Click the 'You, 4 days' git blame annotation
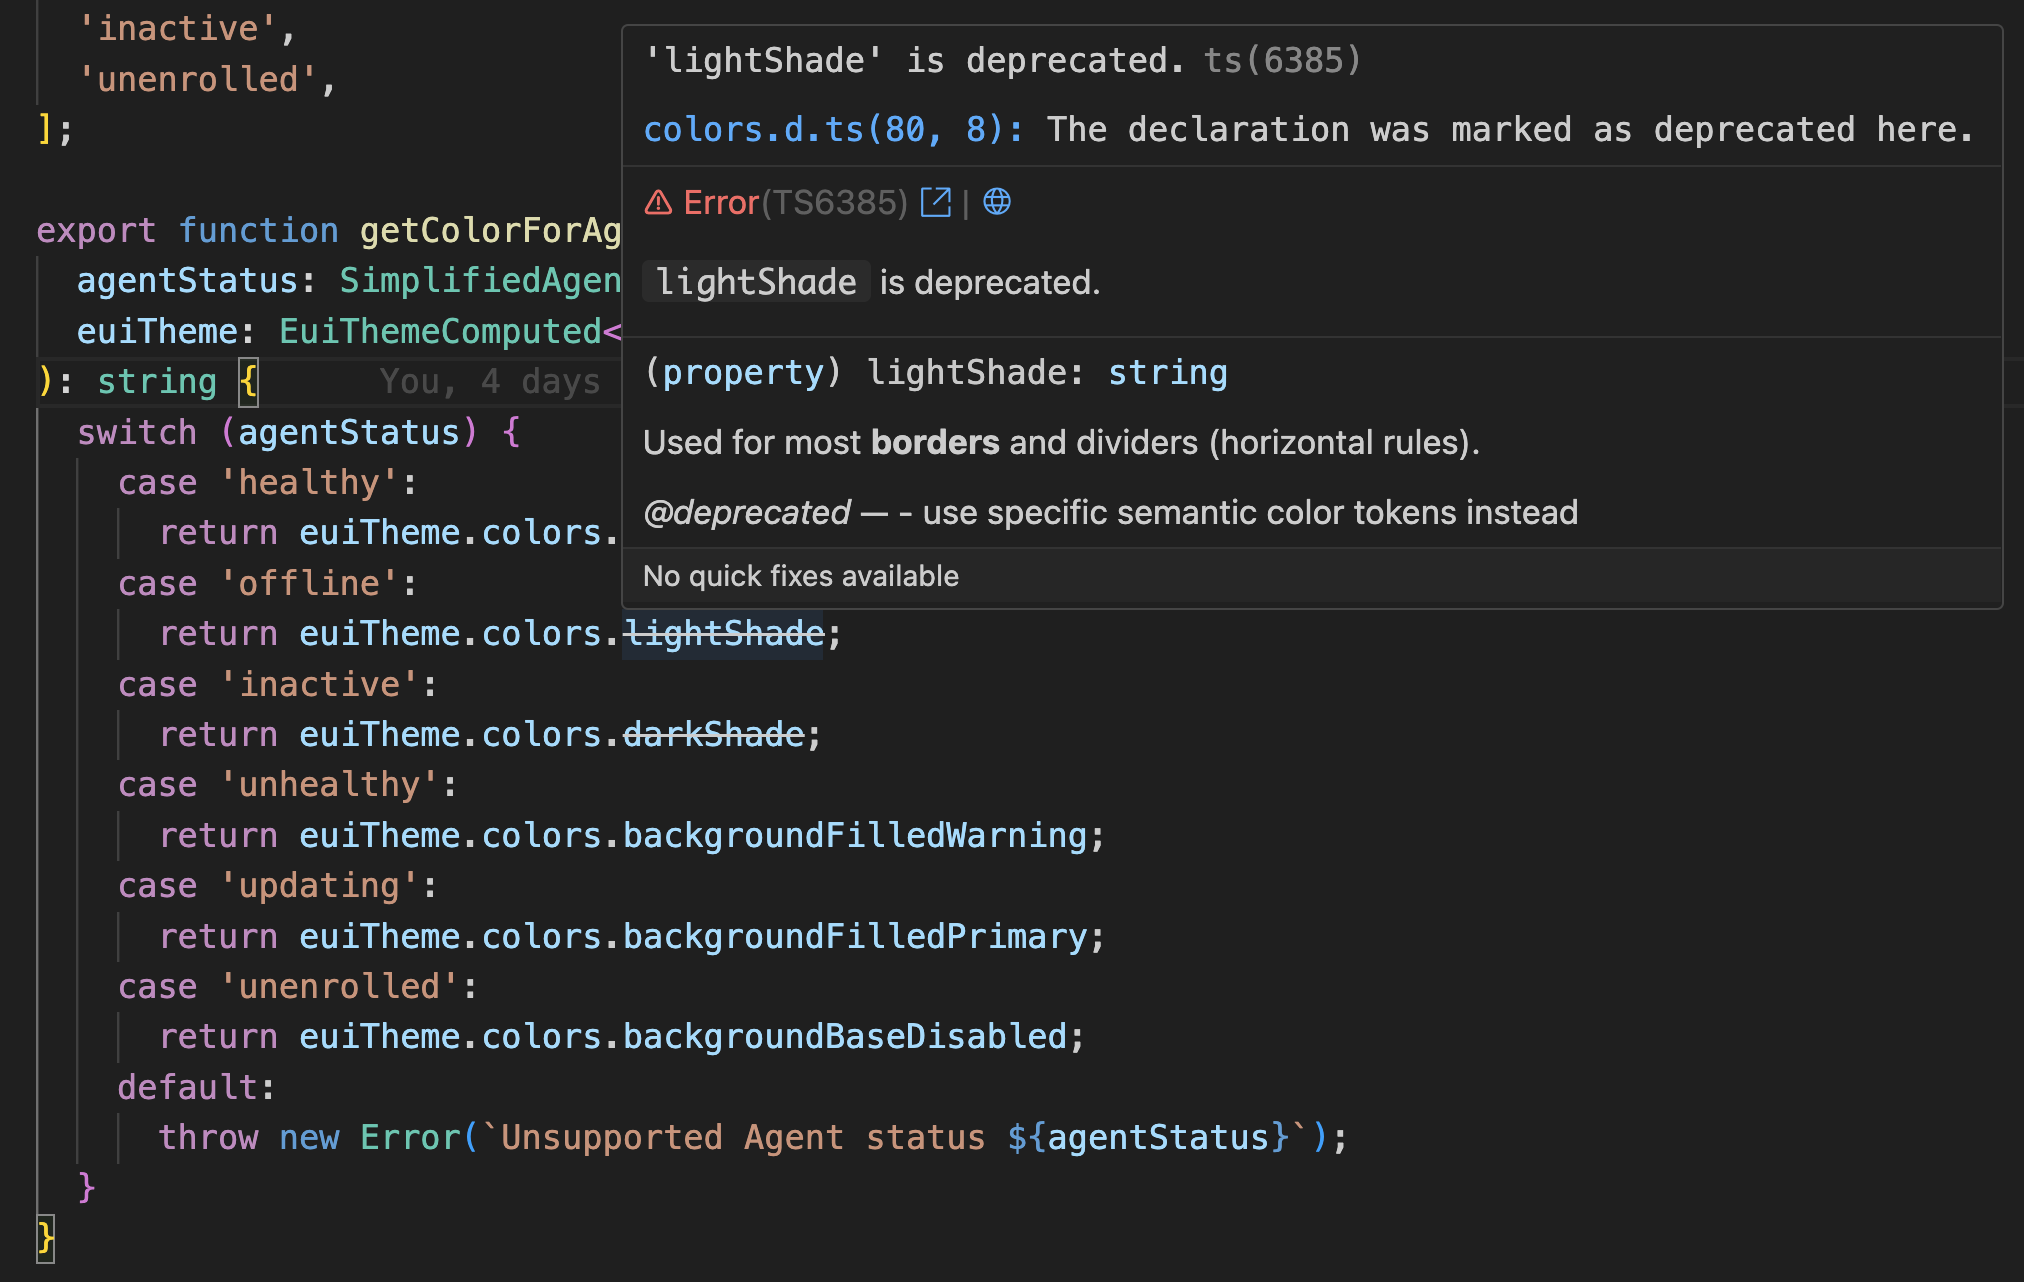This screenshot has width=2024, height=1282. 490,381
